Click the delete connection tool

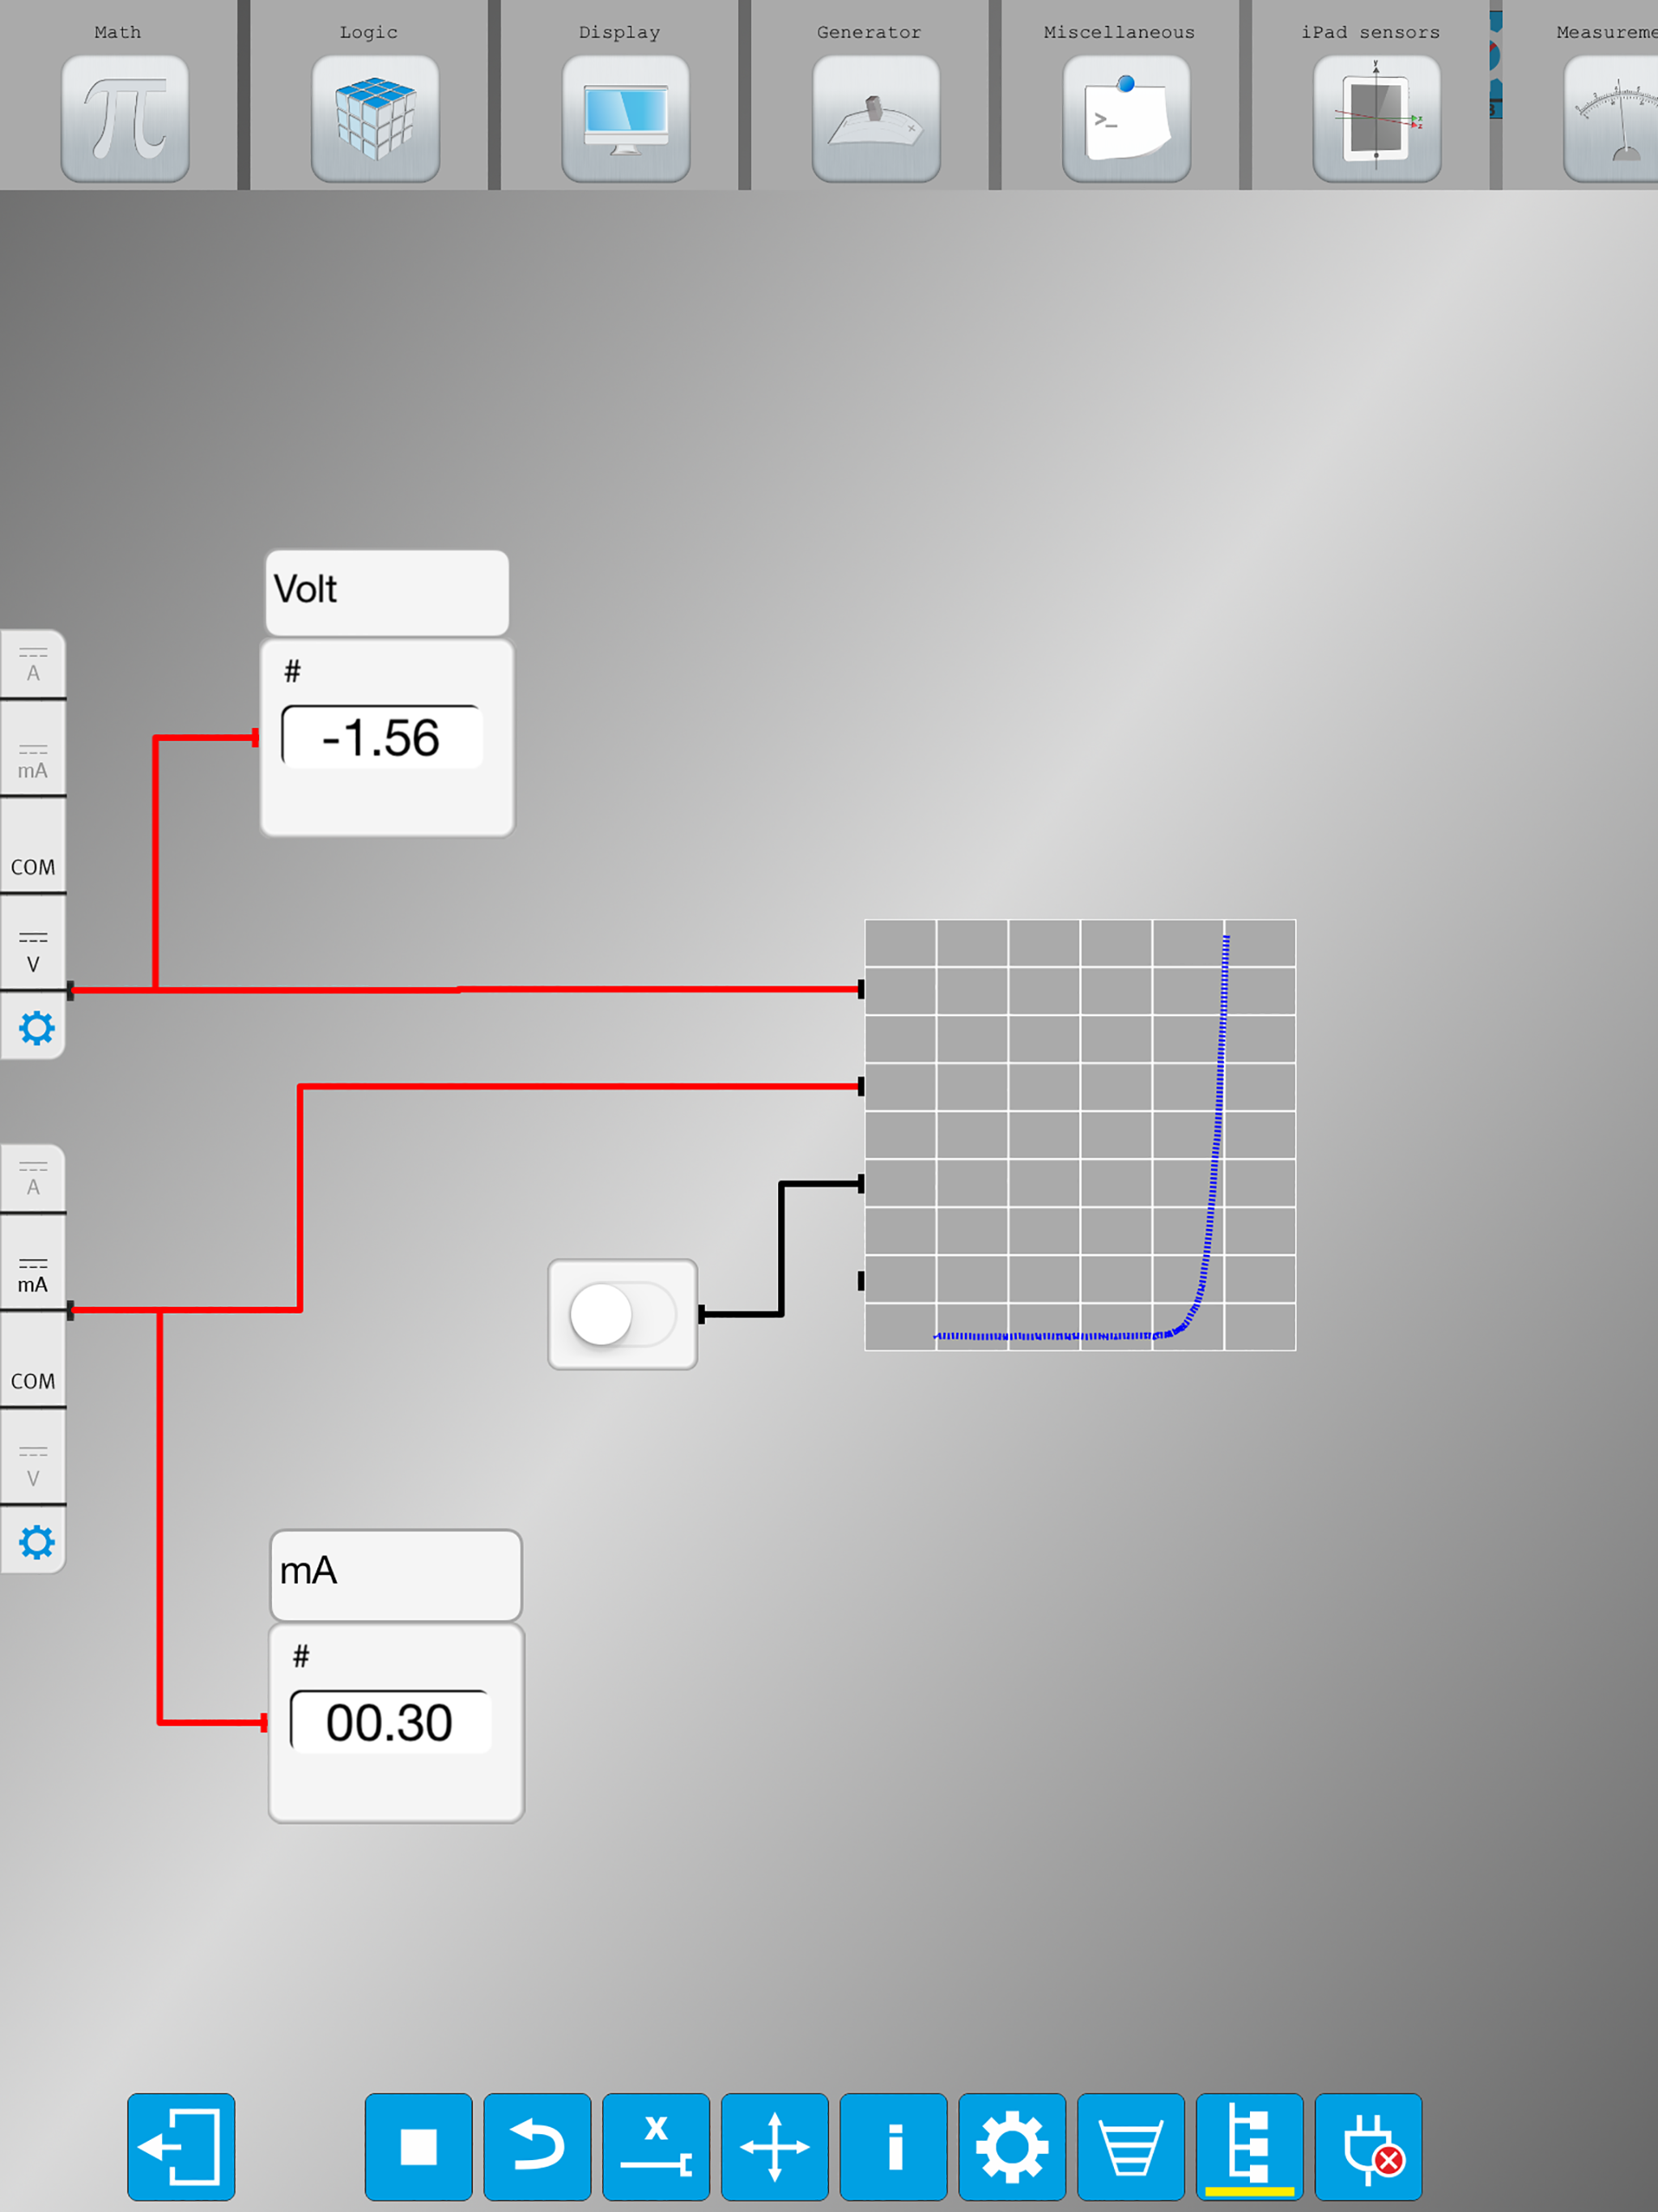click(656, 2147)
